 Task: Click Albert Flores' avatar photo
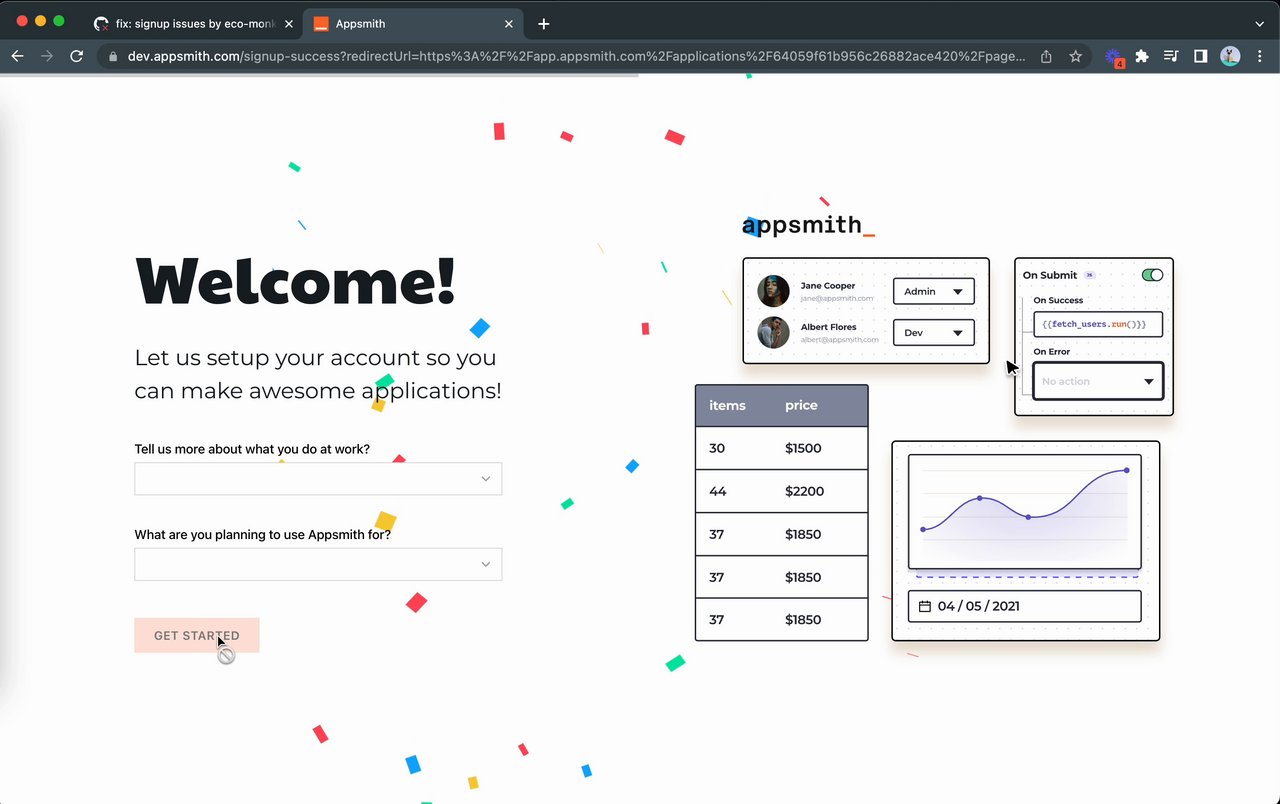coord(773,332)
